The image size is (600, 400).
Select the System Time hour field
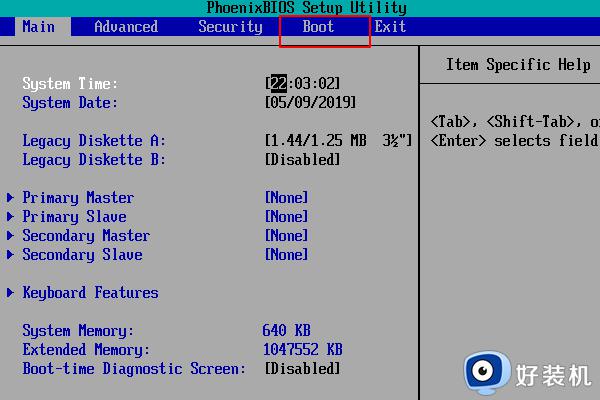pyautogui.click(x=279, y=83)
